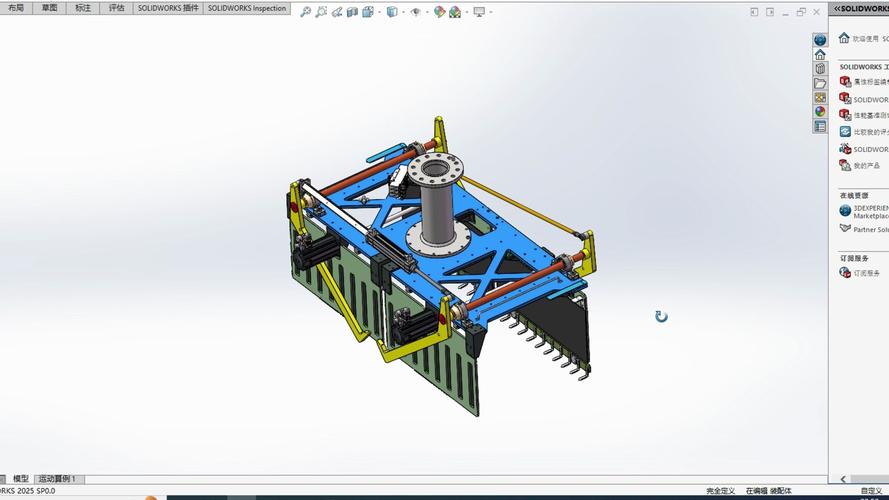Image resolution: width=889 pixels, height=500 pixels.
Task: Open Appearances color ball tab in task pane
Action: [820, 112]
